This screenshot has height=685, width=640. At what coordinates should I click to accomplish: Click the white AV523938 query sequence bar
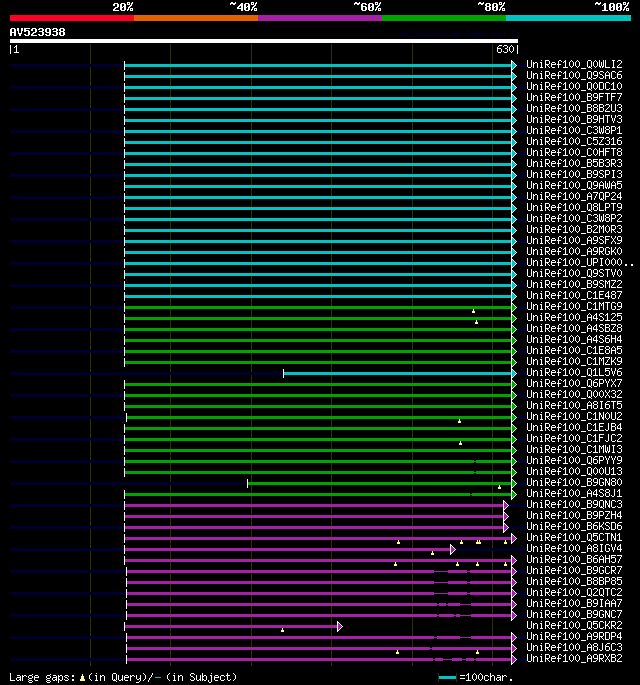click(x=264, y=41)
